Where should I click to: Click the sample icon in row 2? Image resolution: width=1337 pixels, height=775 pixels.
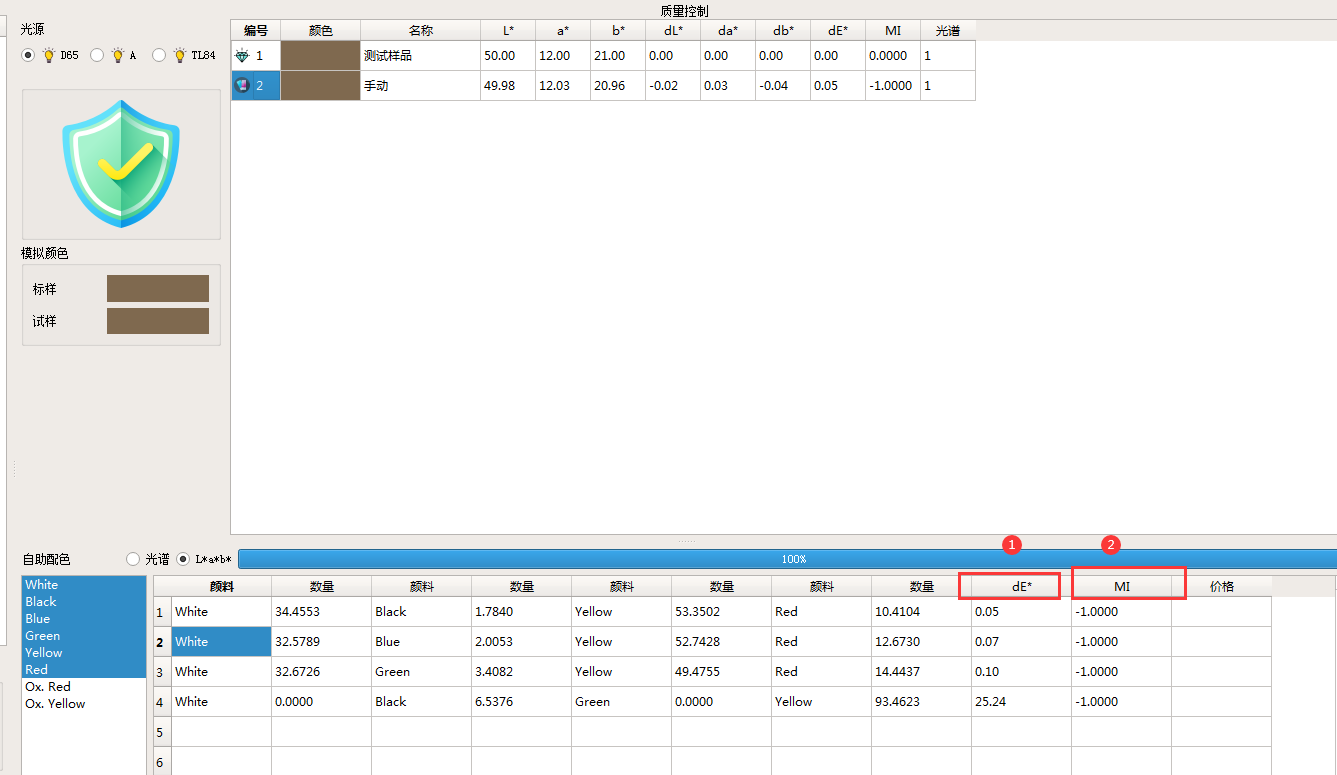click(x=242, y=86)
